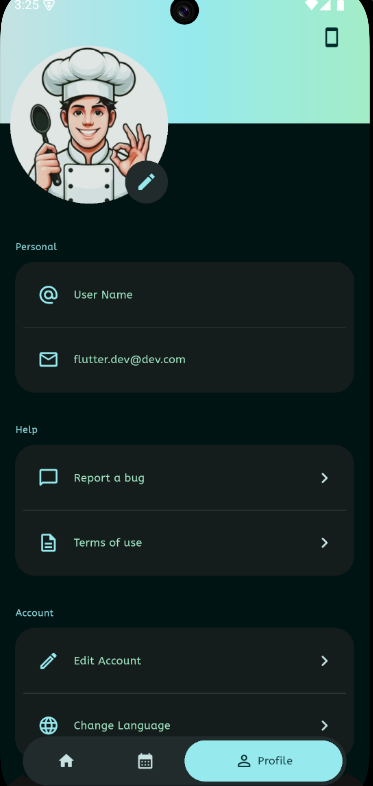Click the envelope icon beside the email
Viewport: 373px width, 786px height.
pyautogui.click(x=49, y=359)
